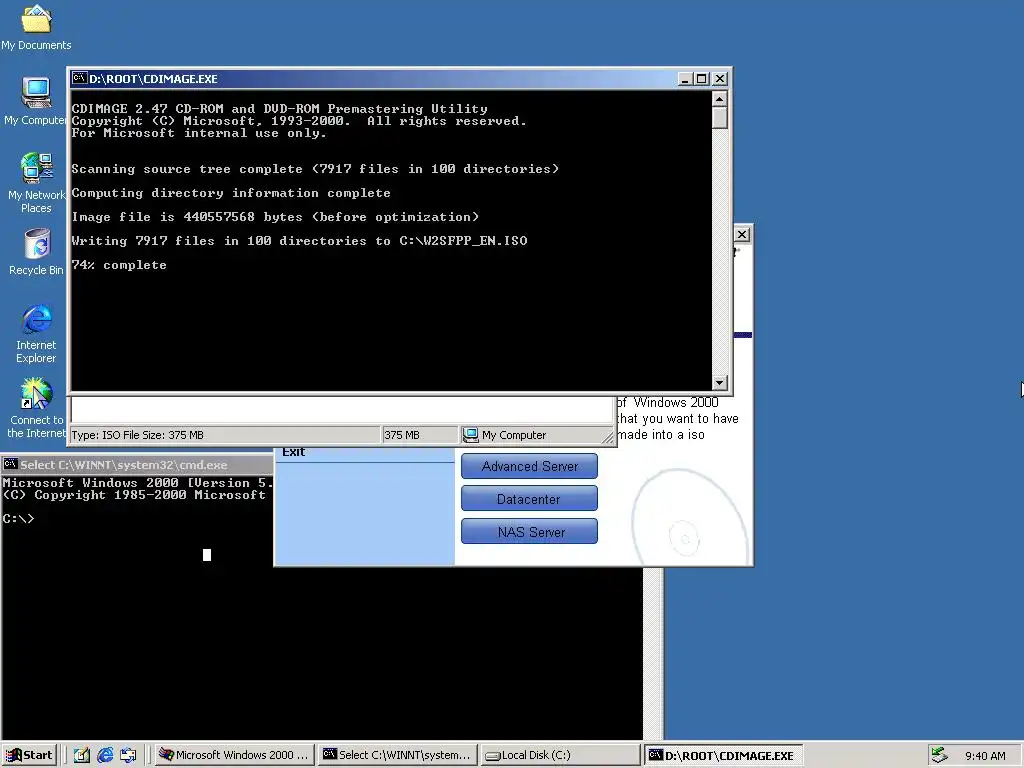
Task: Click the 9:40 AM taskbar clock
Action: 985,756
